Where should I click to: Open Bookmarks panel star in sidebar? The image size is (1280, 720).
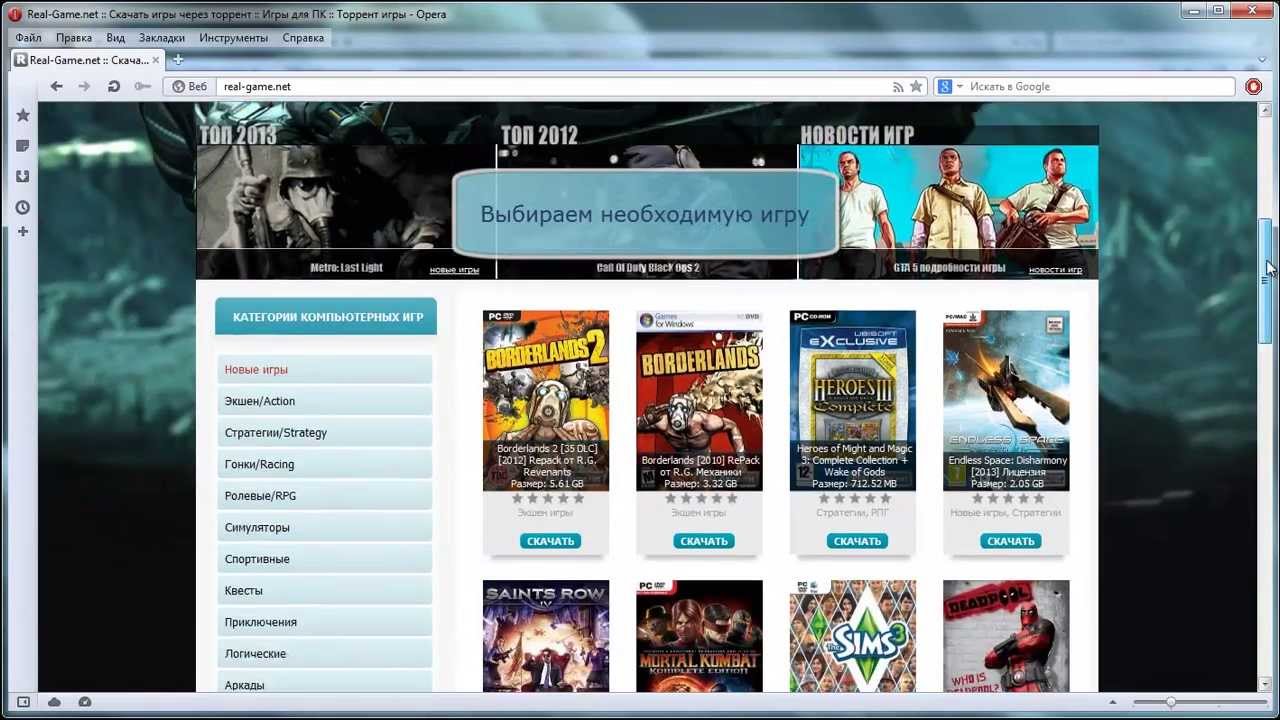click(x=23, y=115)
